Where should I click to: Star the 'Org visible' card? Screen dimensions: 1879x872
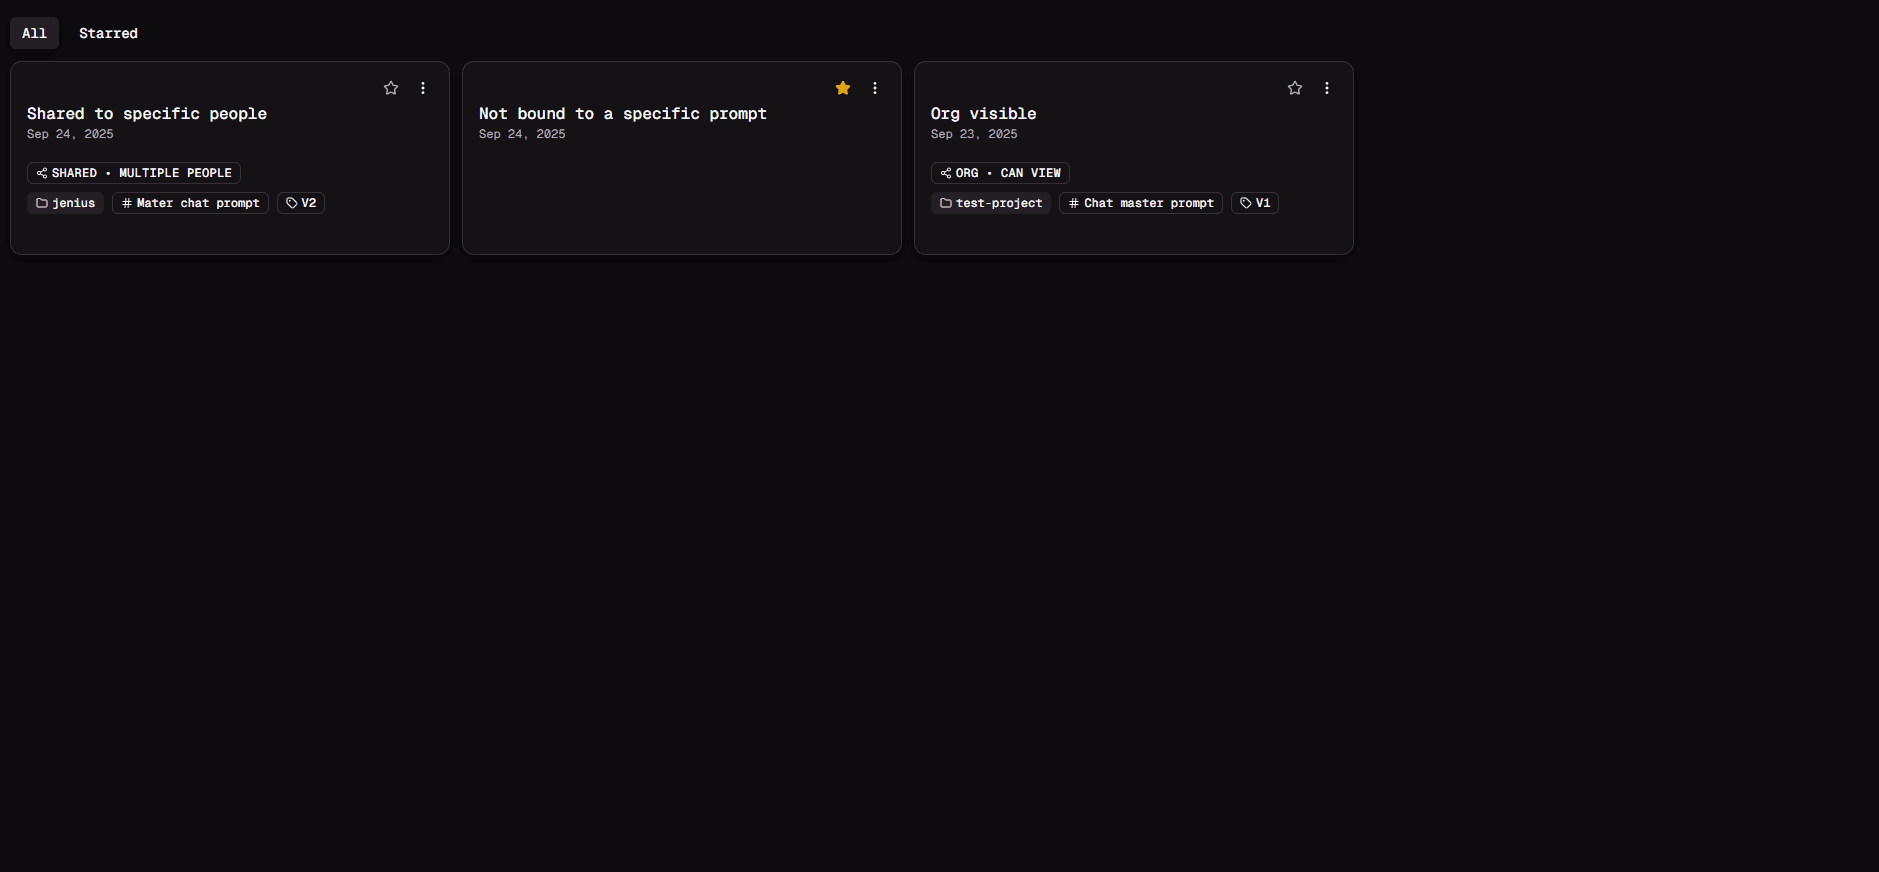point(1295,88)
